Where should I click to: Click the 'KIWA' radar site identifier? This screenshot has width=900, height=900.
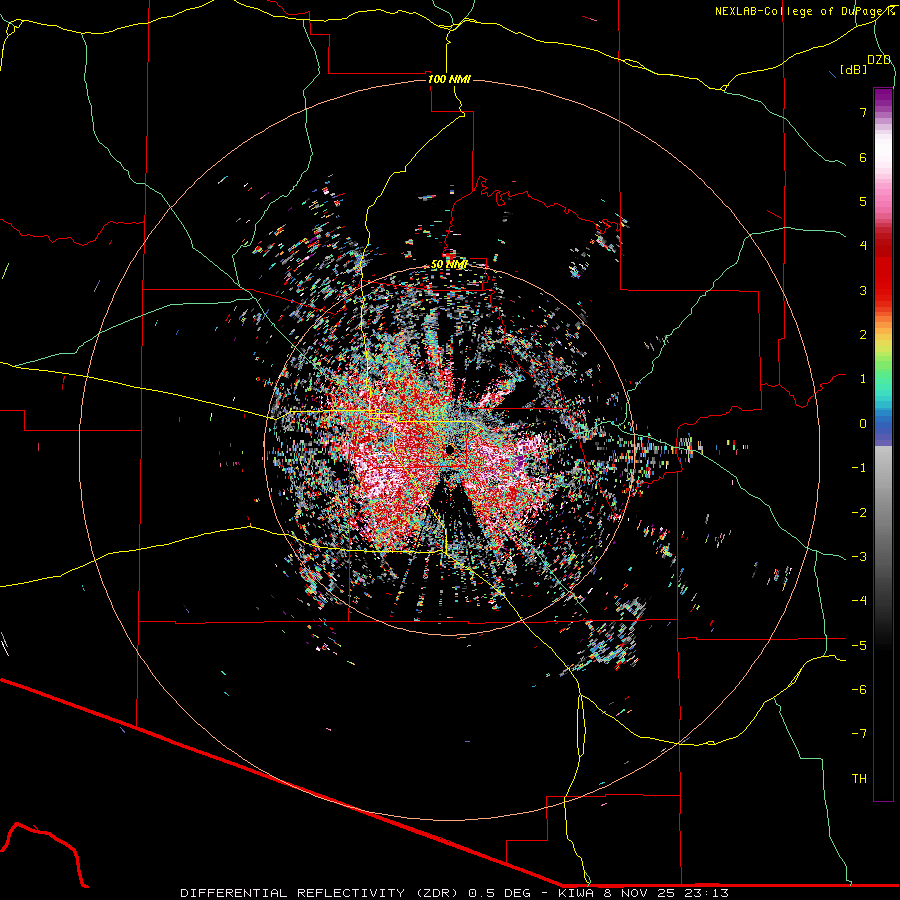577,893
